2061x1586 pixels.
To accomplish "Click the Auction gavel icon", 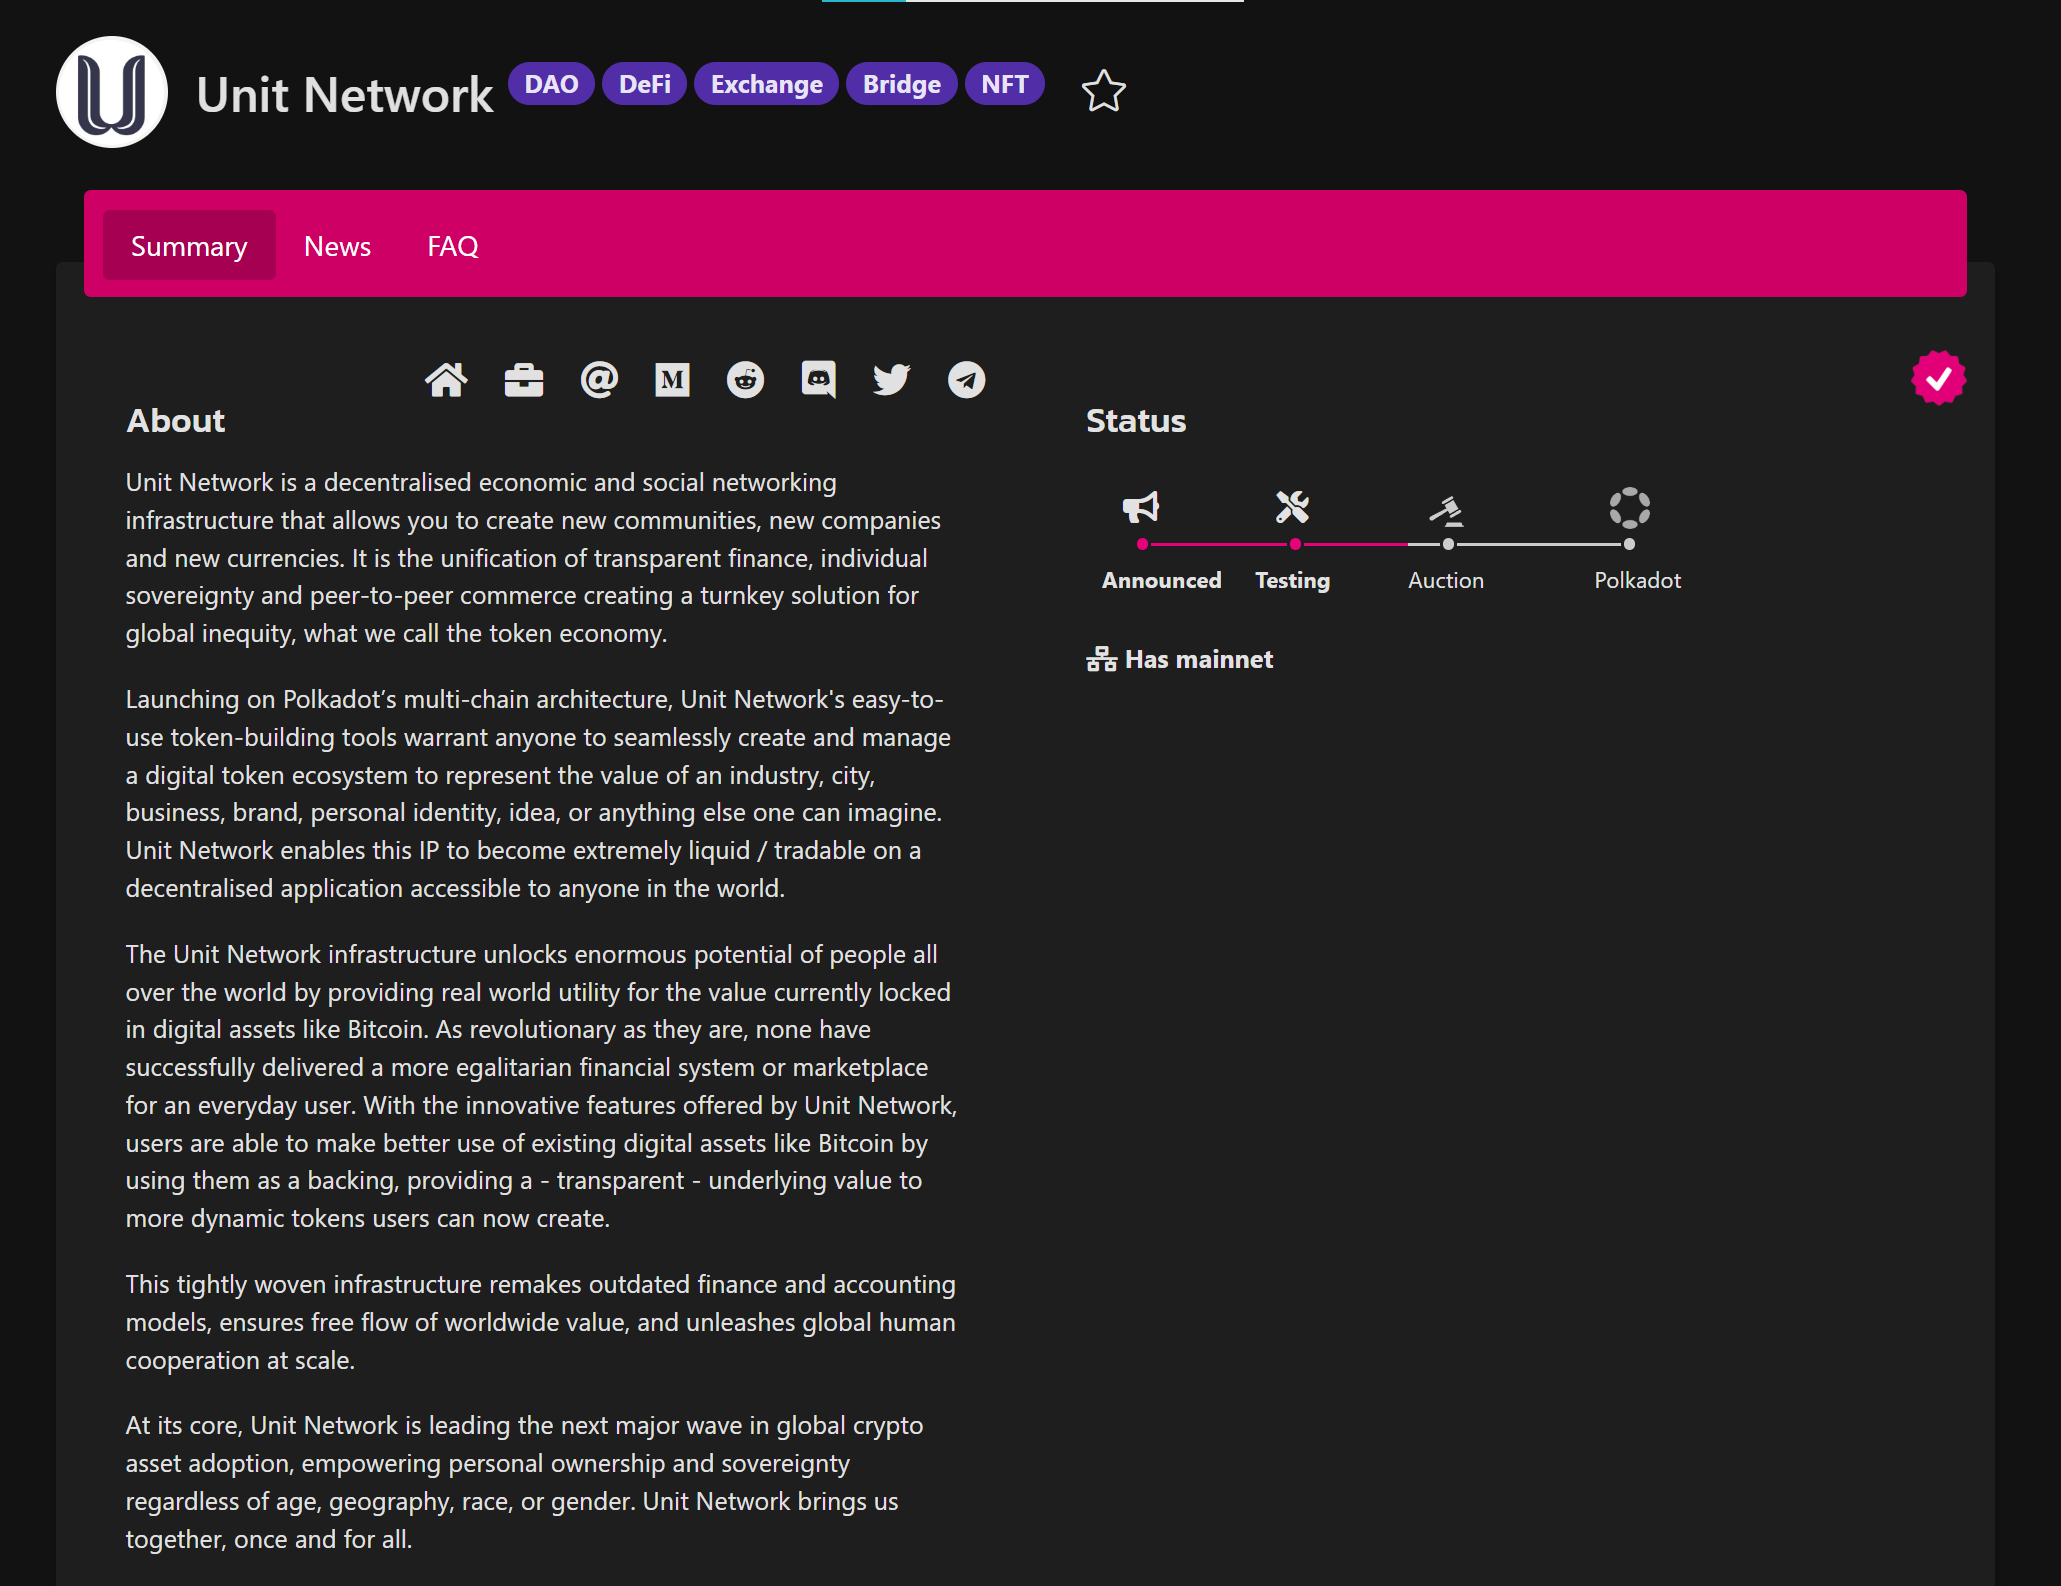I will point(1446,511).
